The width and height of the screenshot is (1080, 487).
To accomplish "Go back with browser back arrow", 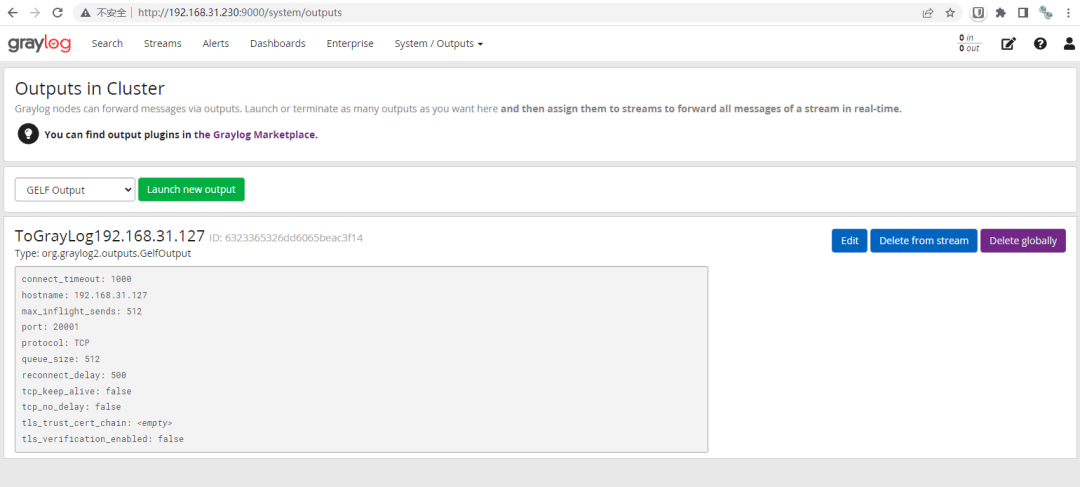I will [x=12, y=12].
